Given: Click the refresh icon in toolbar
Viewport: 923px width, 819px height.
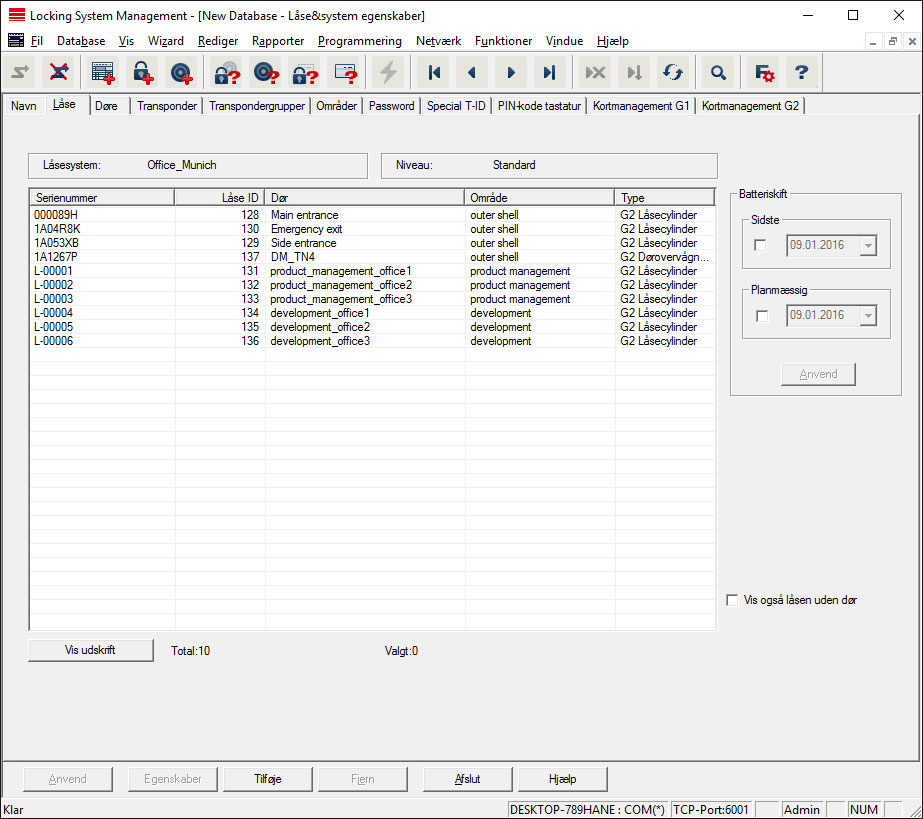Looking at the screenshot, I should tap(671, 72).
